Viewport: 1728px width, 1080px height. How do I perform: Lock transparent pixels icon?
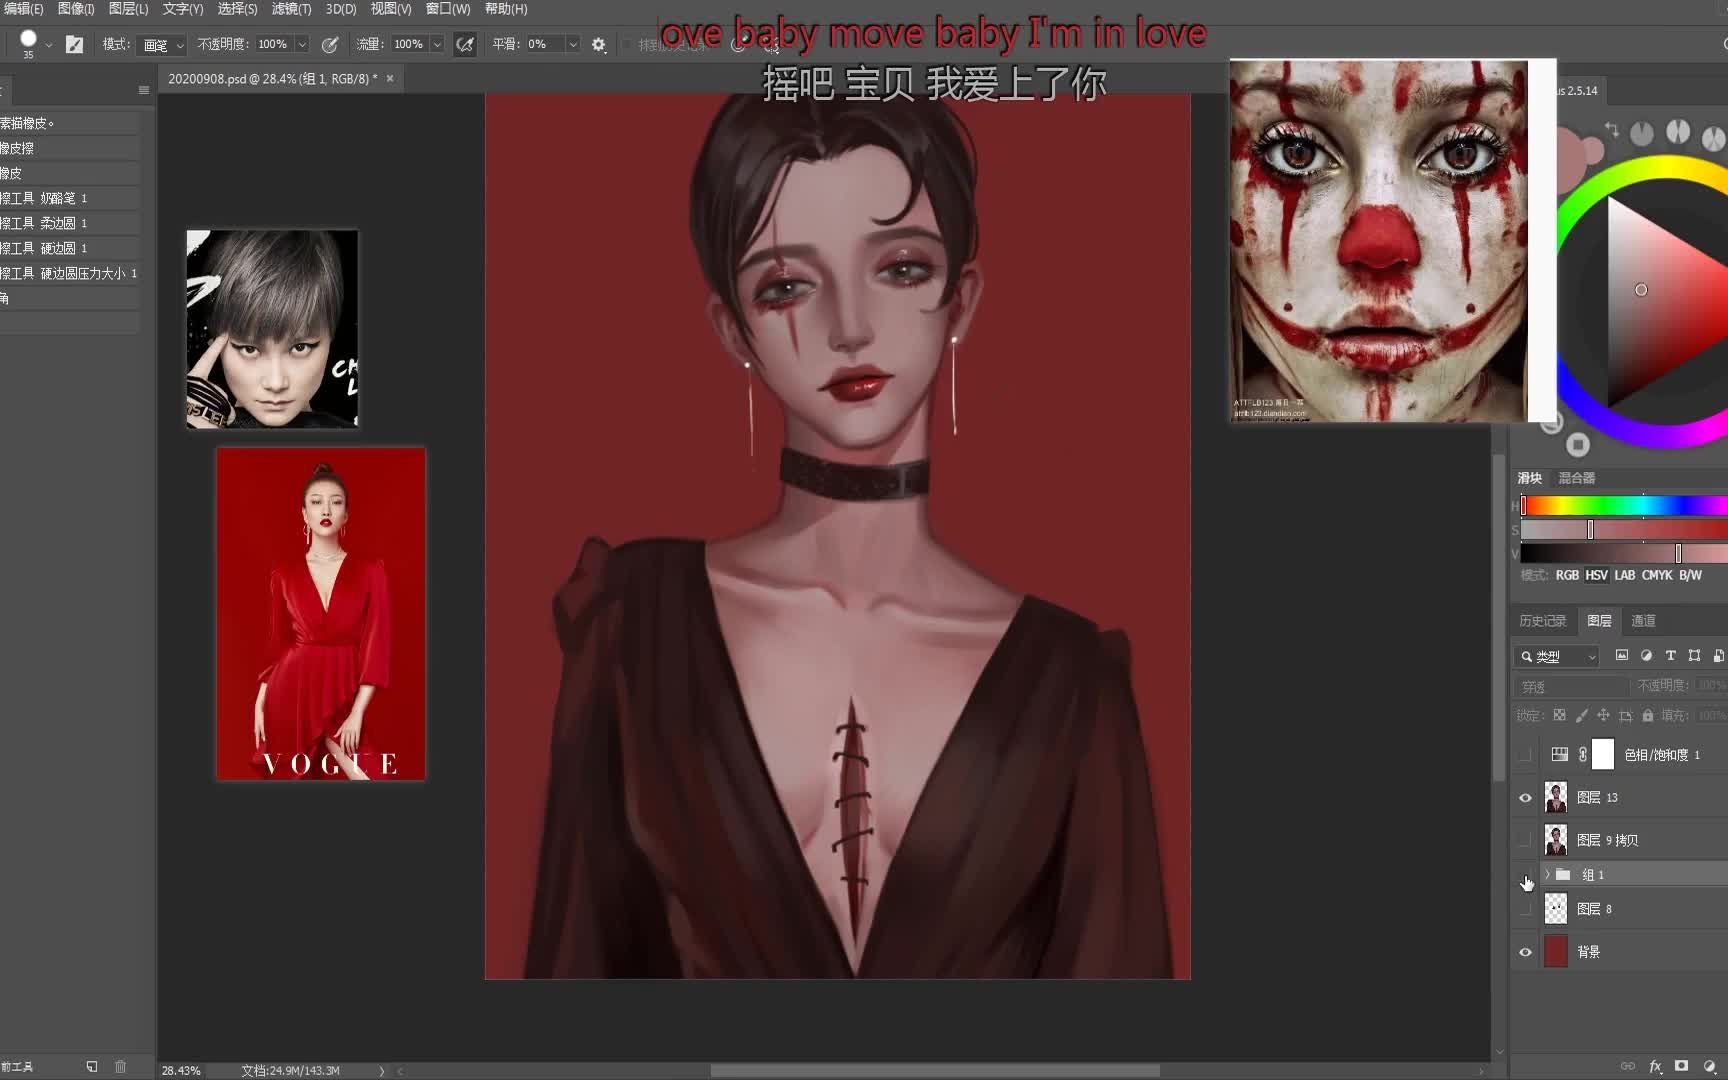(x=1559, y=715)
